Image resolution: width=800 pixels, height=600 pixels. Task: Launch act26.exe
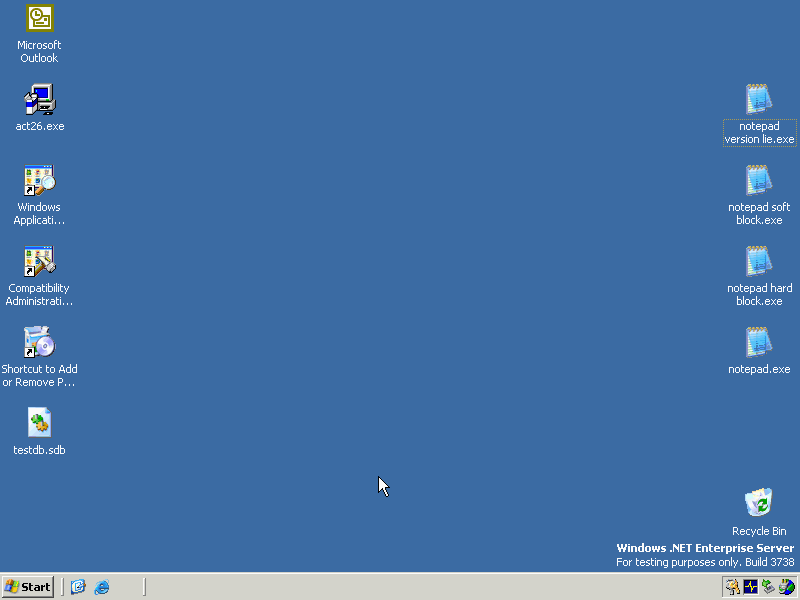click(39, 100)
